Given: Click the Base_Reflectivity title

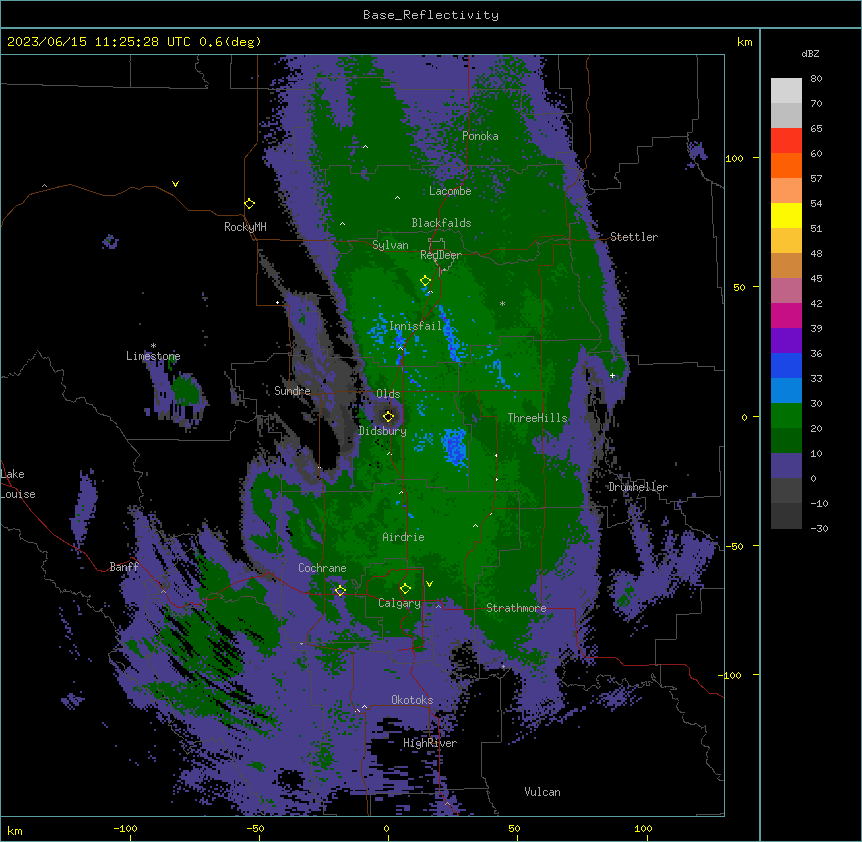Looking at the screenshot, I should (x=431, y=15).
